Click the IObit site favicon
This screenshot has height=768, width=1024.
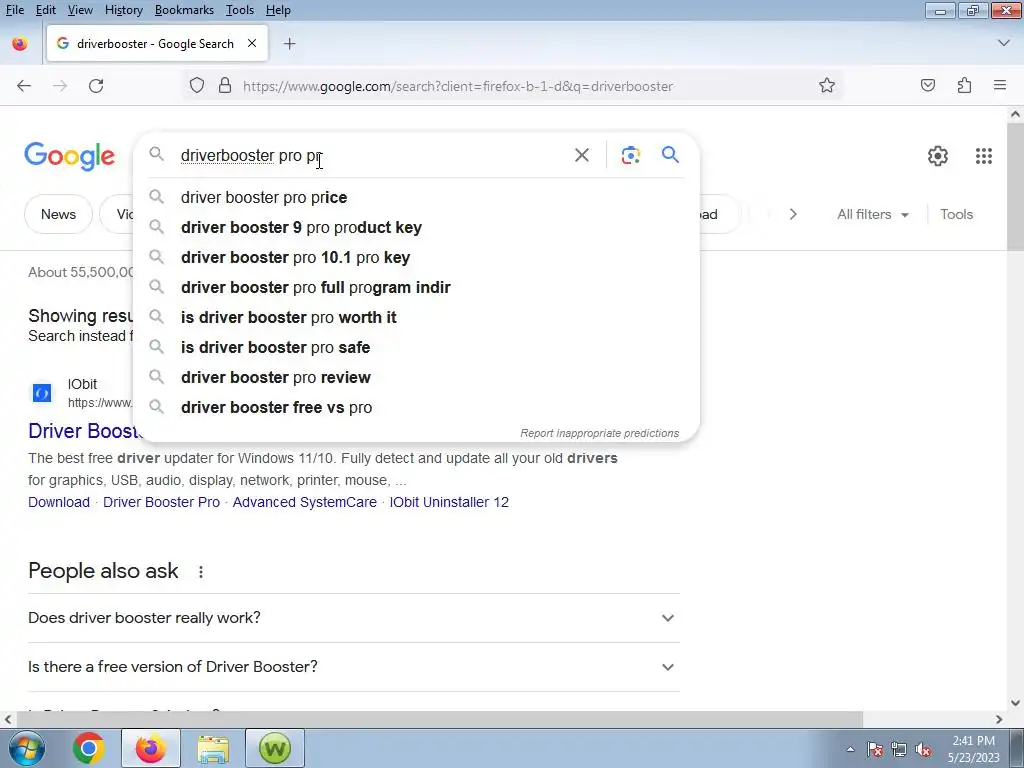point(42,392)
